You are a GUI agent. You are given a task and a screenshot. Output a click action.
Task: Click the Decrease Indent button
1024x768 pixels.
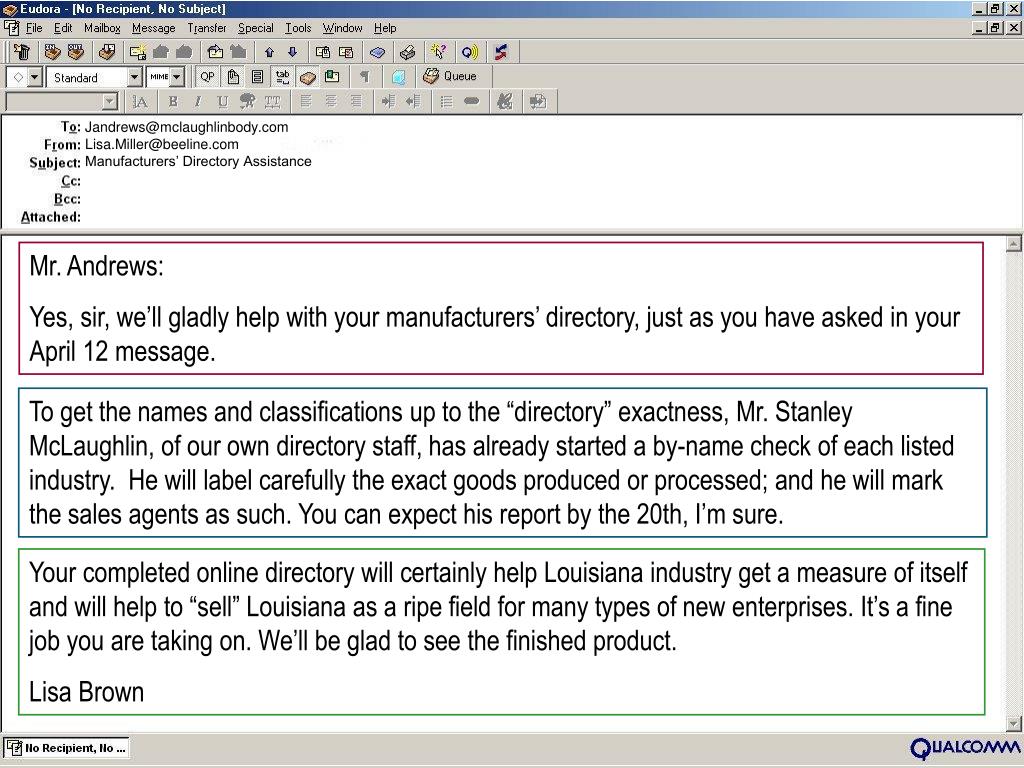pyautogui.click(x=413, y=101)
